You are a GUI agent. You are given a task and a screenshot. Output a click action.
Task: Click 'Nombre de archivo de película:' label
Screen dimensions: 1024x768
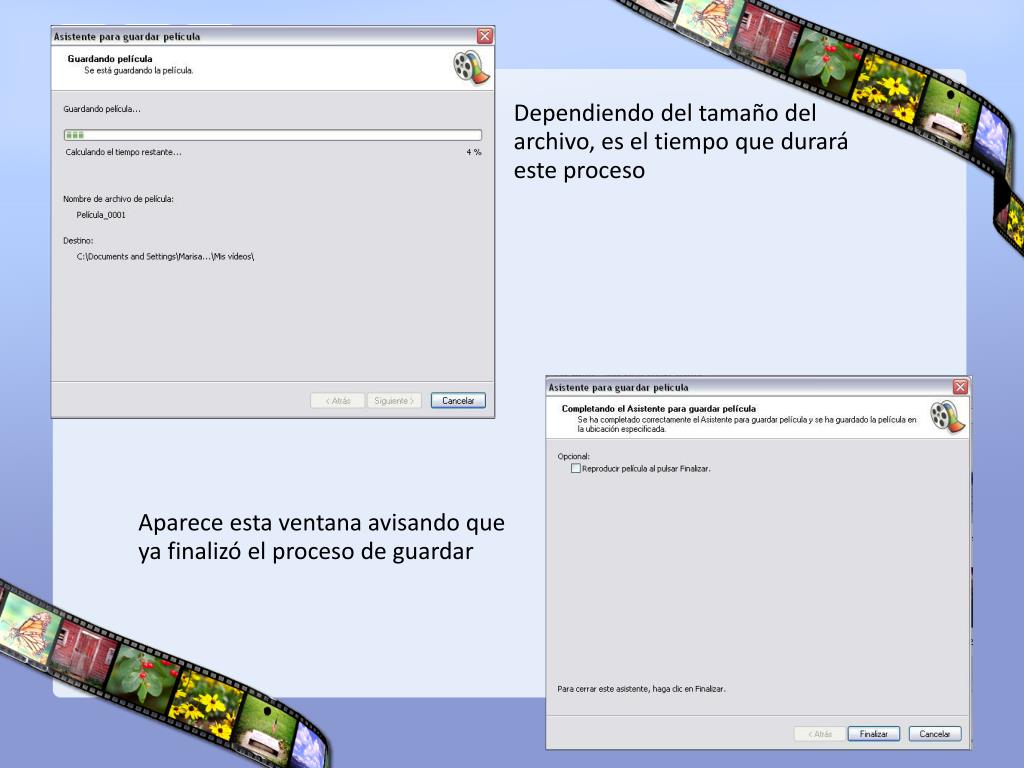[x=118, y=199]
